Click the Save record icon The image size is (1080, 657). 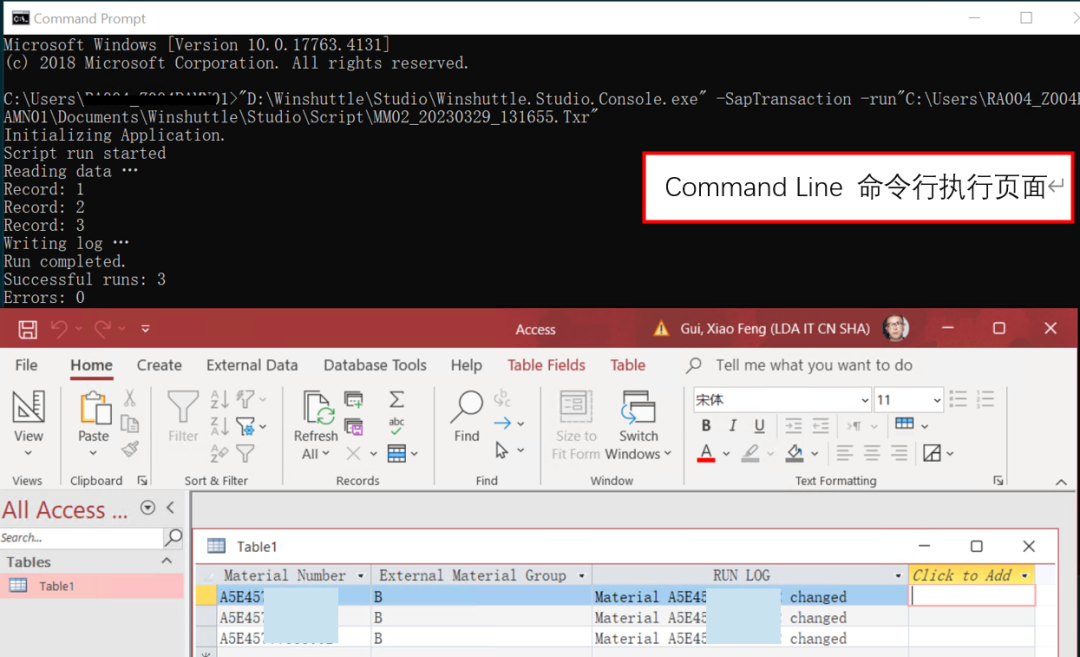point(354,427)
